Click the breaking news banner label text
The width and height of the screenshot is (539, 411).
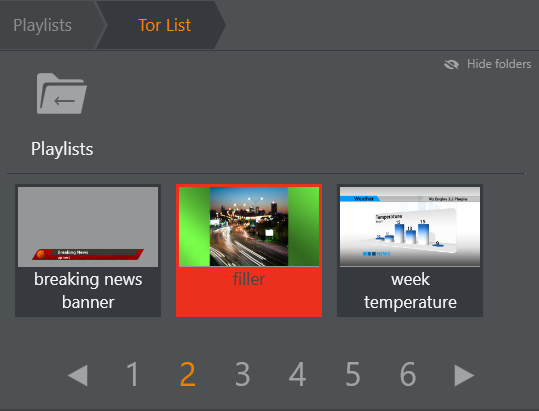88,291
